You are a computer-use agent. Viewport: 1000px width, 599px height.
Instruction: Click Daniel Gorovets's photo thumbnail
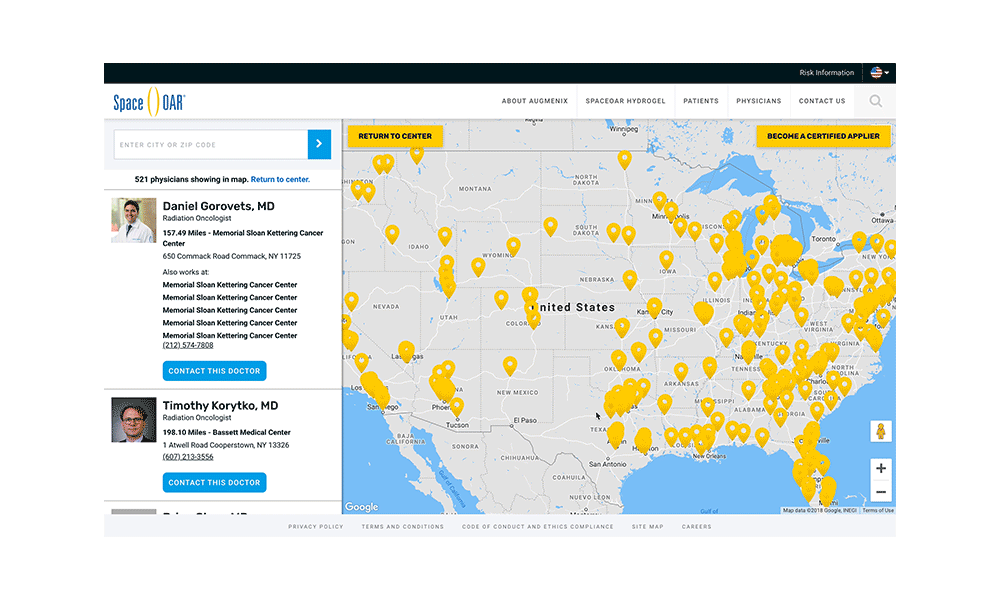point(133,220)
